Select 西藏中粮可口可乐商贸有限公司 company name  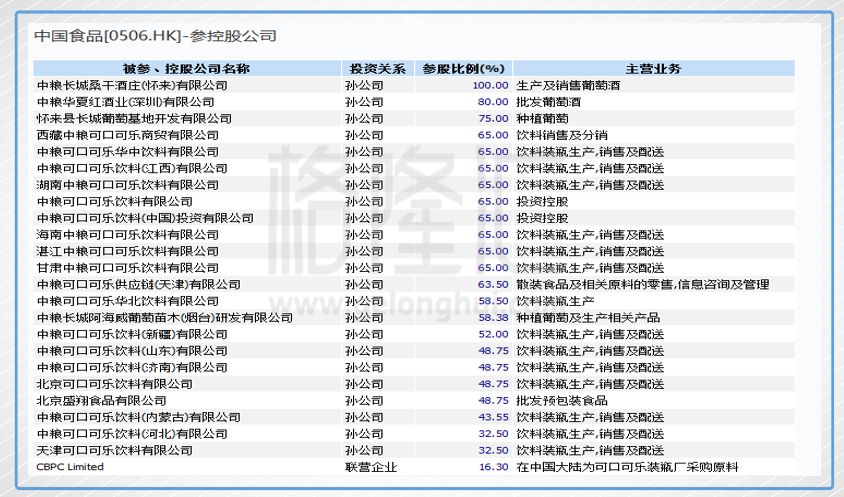pyautogui.click(x=128, y=135)
